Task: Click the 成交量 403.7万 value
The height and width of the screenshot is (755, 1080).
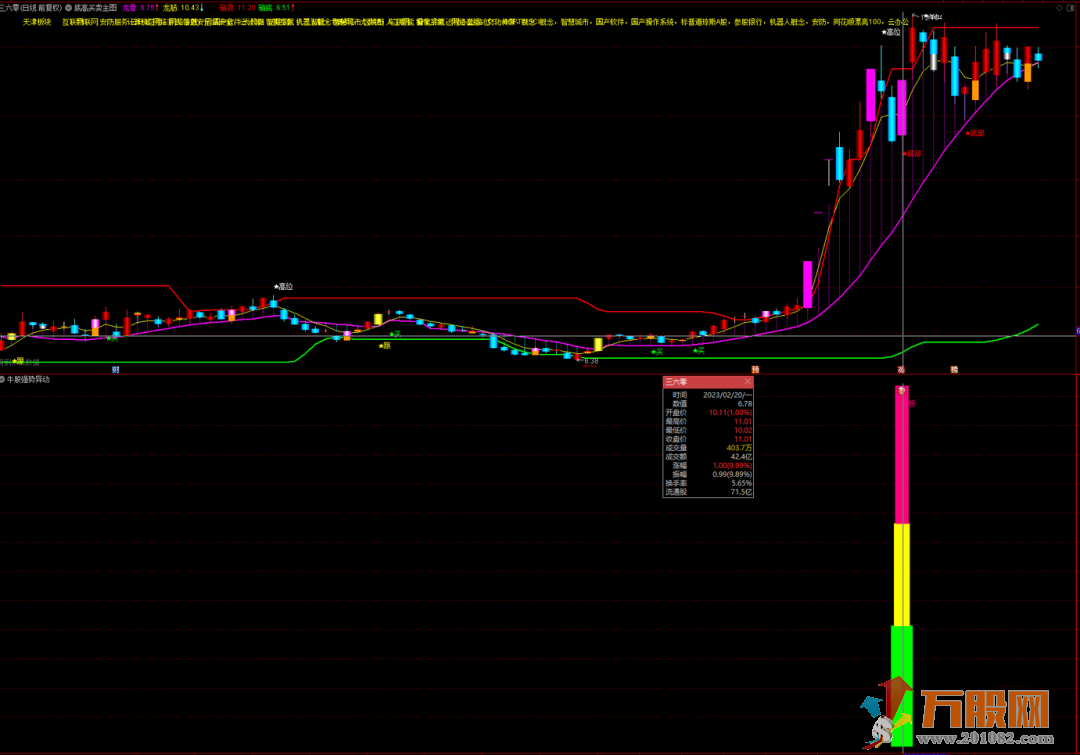Action: tap(739, 448)
